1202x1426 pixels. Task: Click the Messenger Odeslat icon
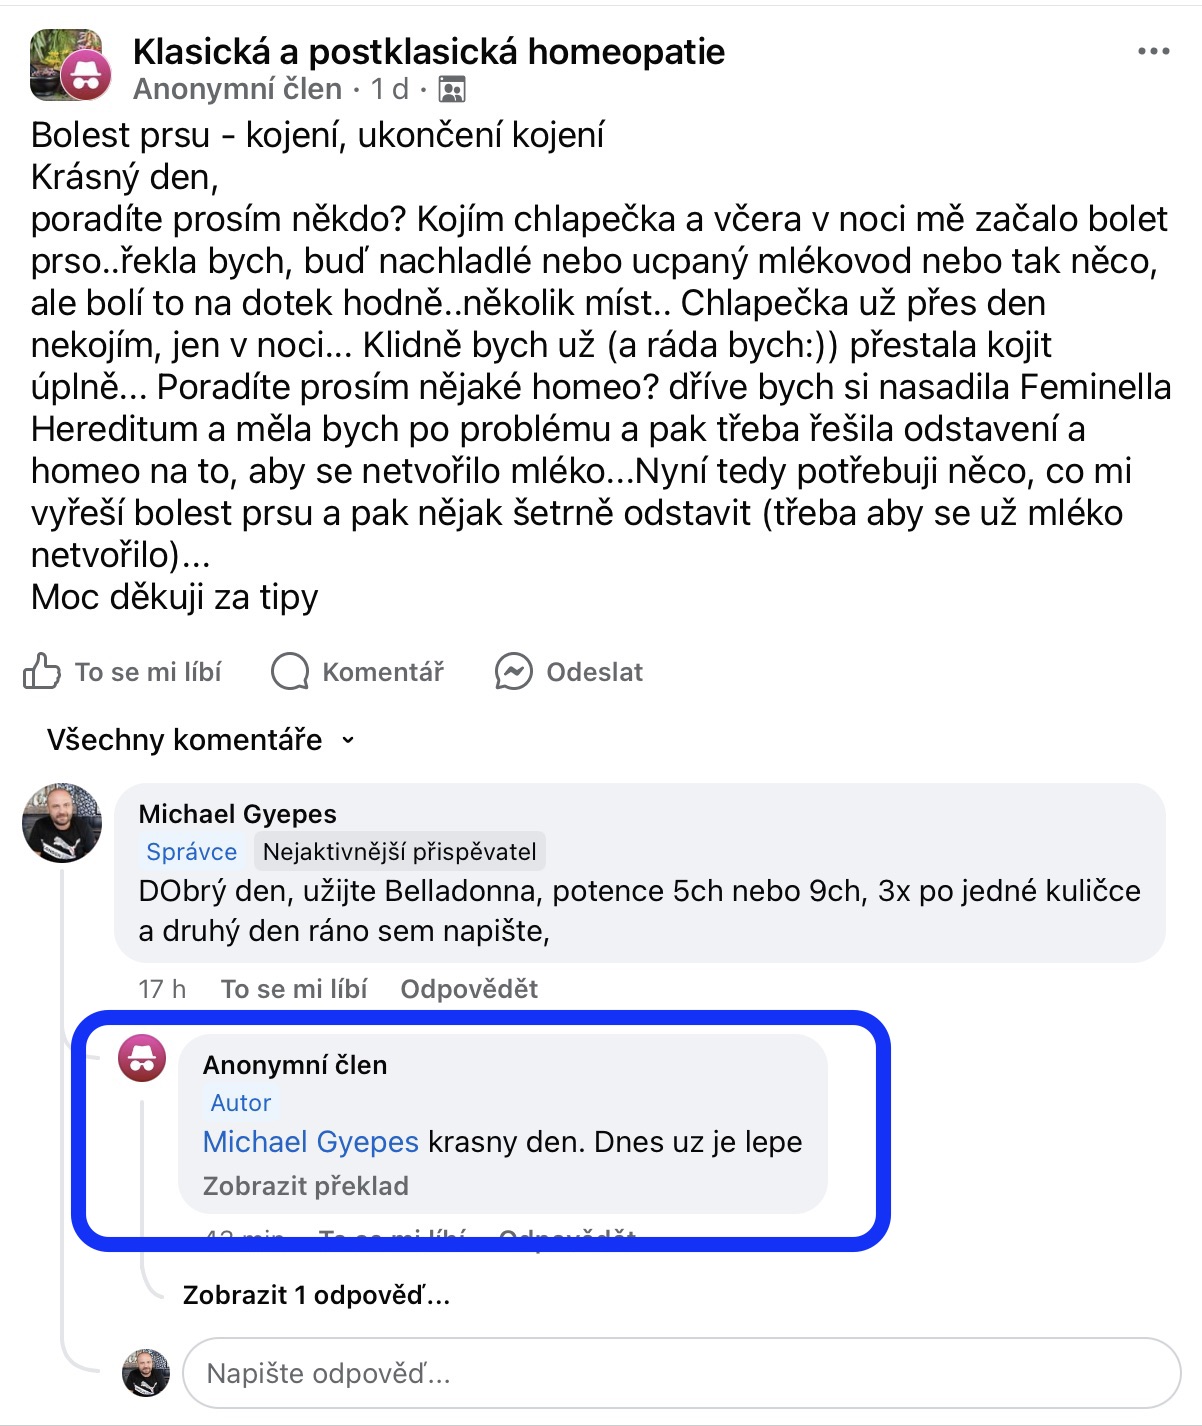513,672
